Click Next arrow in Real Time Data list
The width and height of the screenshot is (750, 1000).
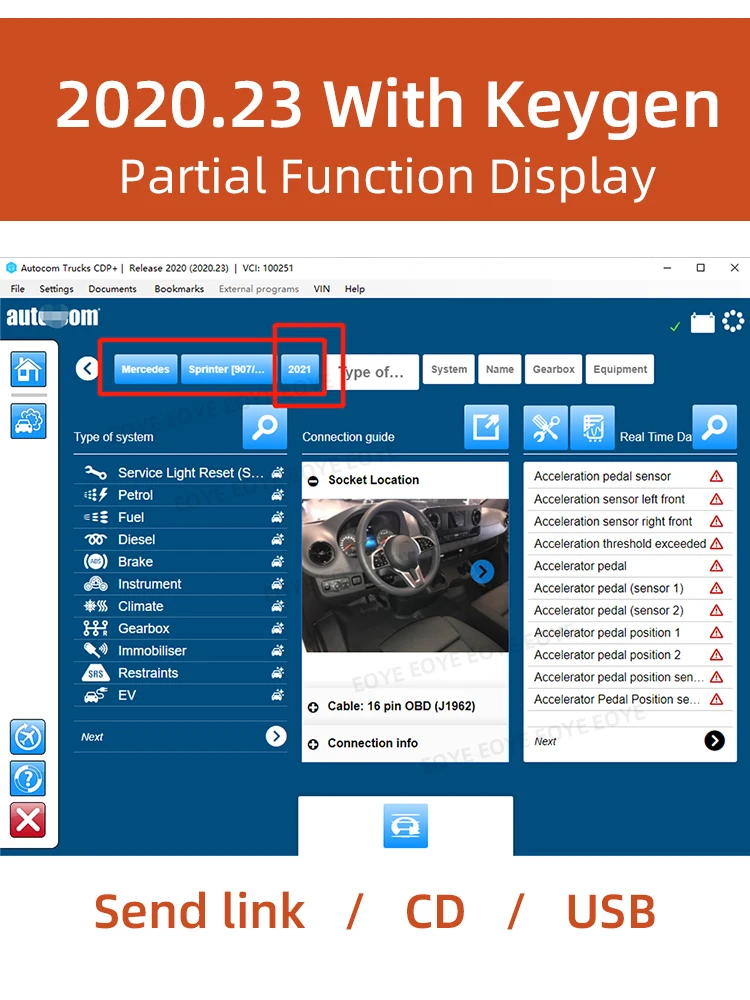coord(714,740)
